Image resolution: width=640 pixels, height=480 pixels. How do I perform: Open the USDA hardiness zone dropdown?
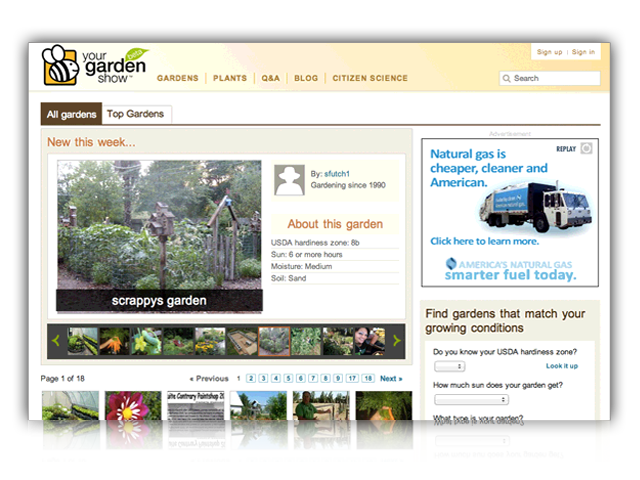[x=449, y=366]
